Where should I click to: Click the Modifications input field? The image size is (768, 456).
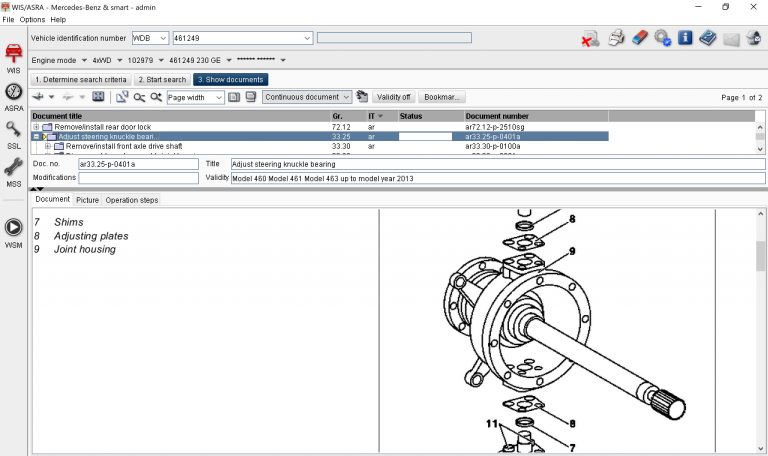pos(139,178)
